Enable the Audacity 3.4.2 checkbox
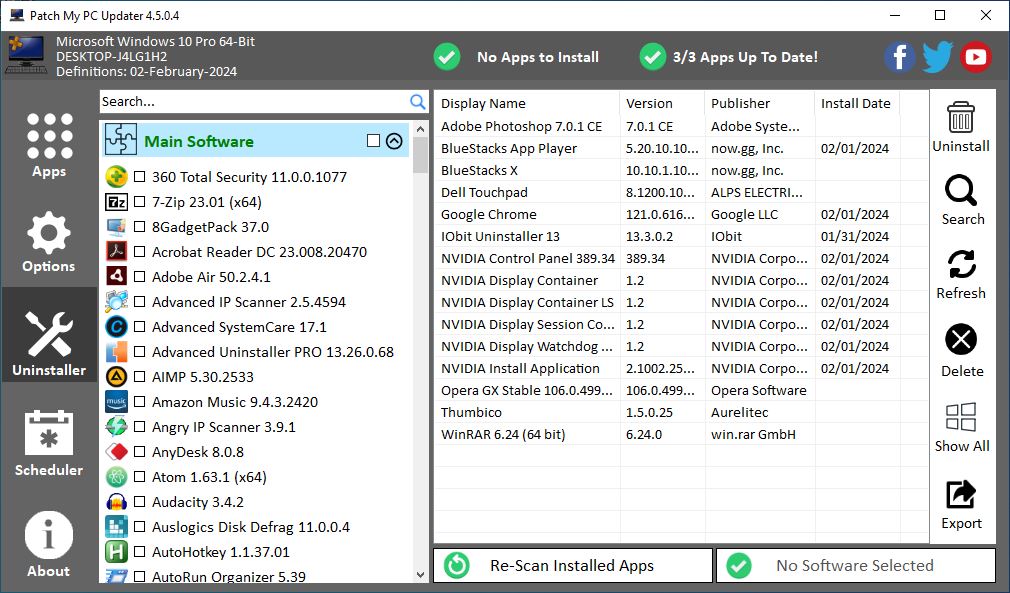1010x593 pixels. click(139, 502)
